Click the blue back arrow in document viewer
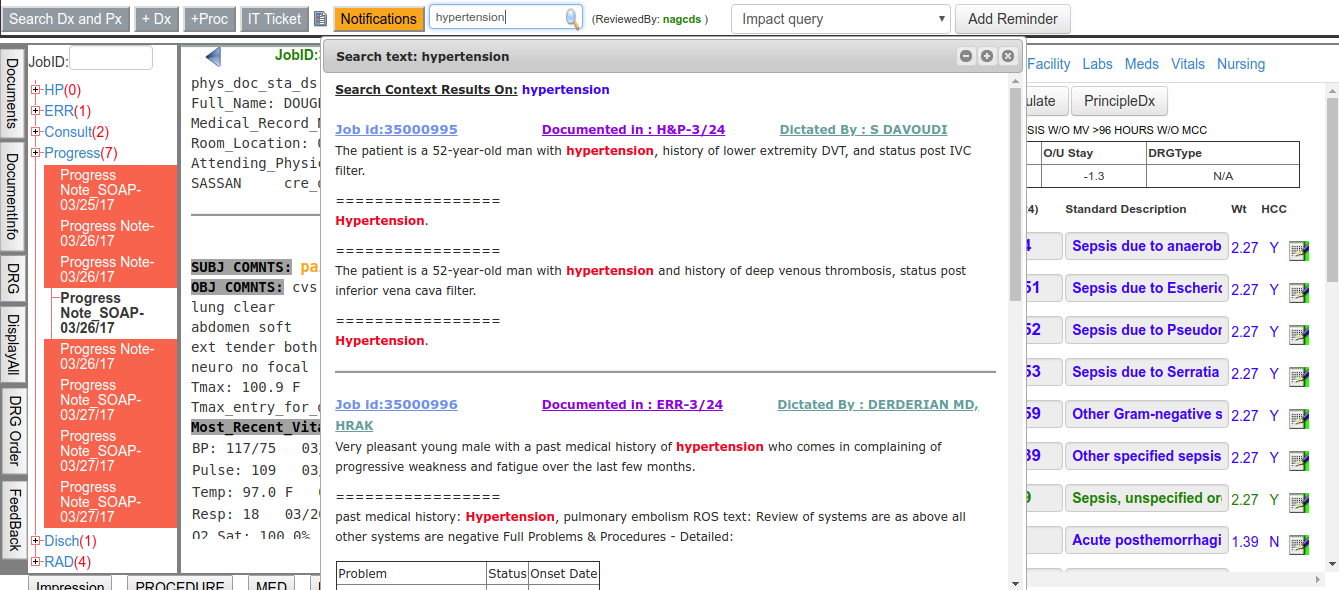The height and width of the screenshot is (590, 1339). (213, 57)
